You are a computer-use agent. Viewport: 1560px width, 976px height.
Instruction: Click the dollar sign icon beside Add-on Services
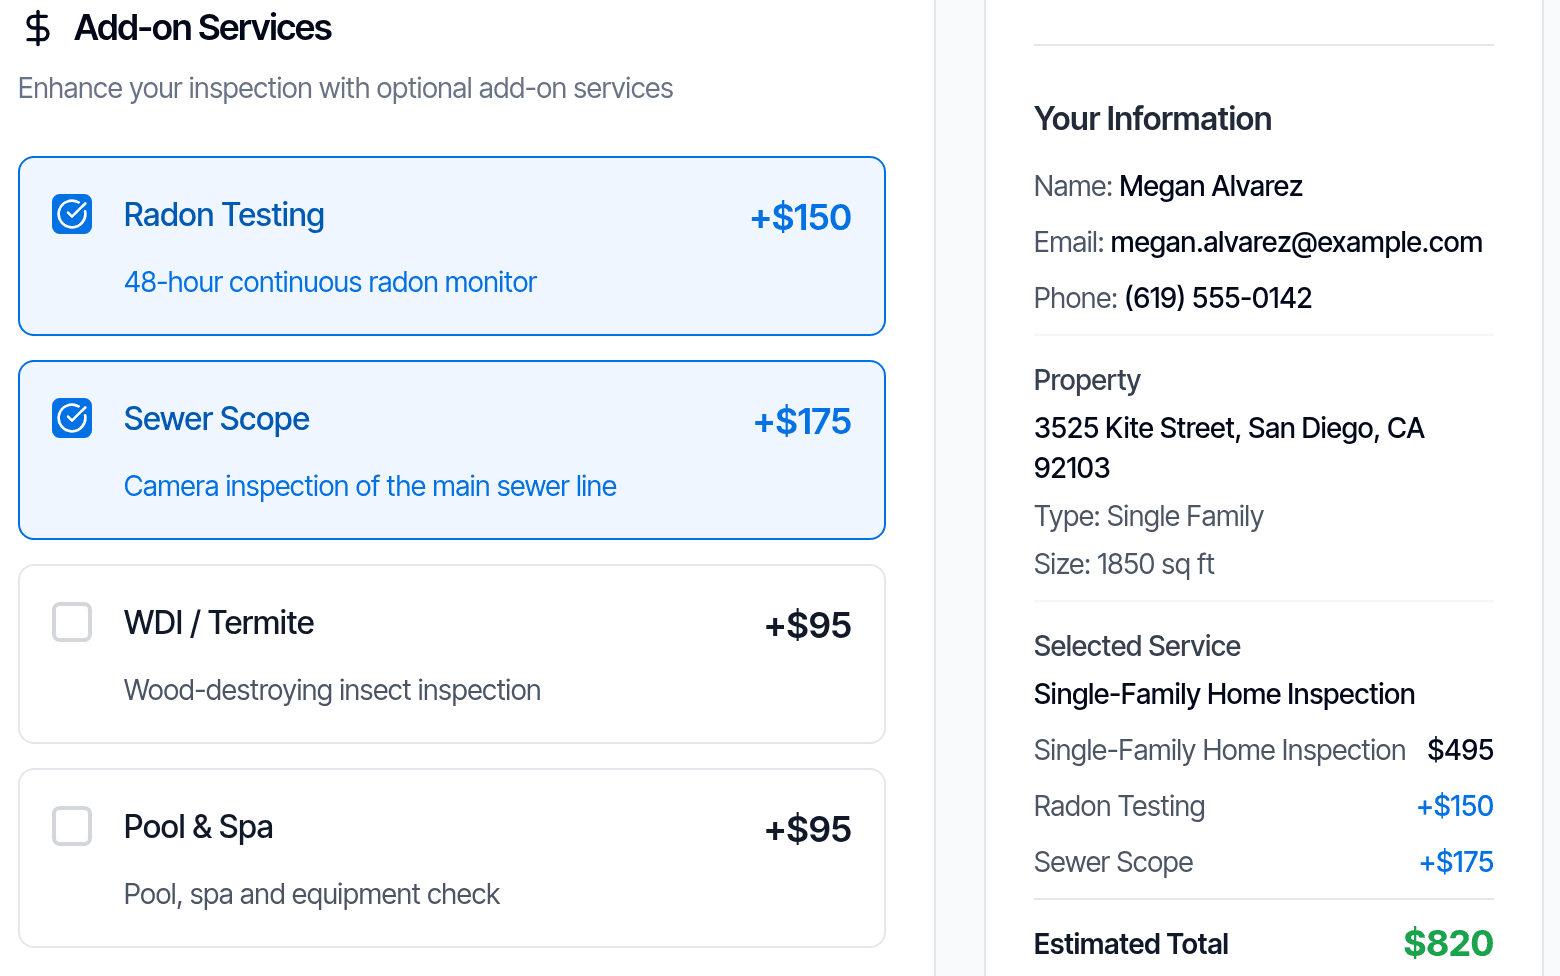click(38, 28)
